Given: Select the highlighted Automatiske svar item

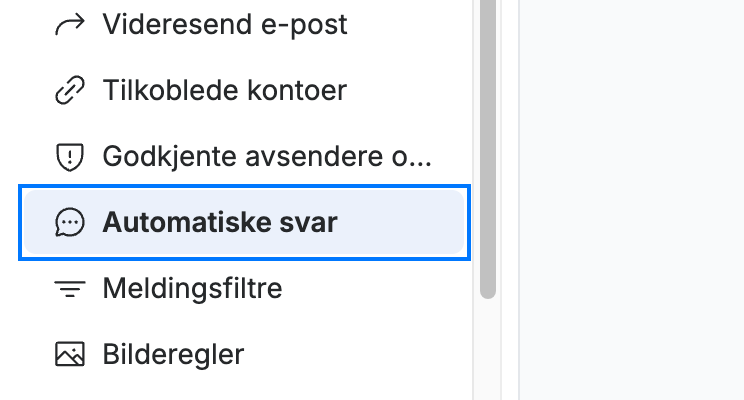Looking at the screenshot, I should coord(244,222).
